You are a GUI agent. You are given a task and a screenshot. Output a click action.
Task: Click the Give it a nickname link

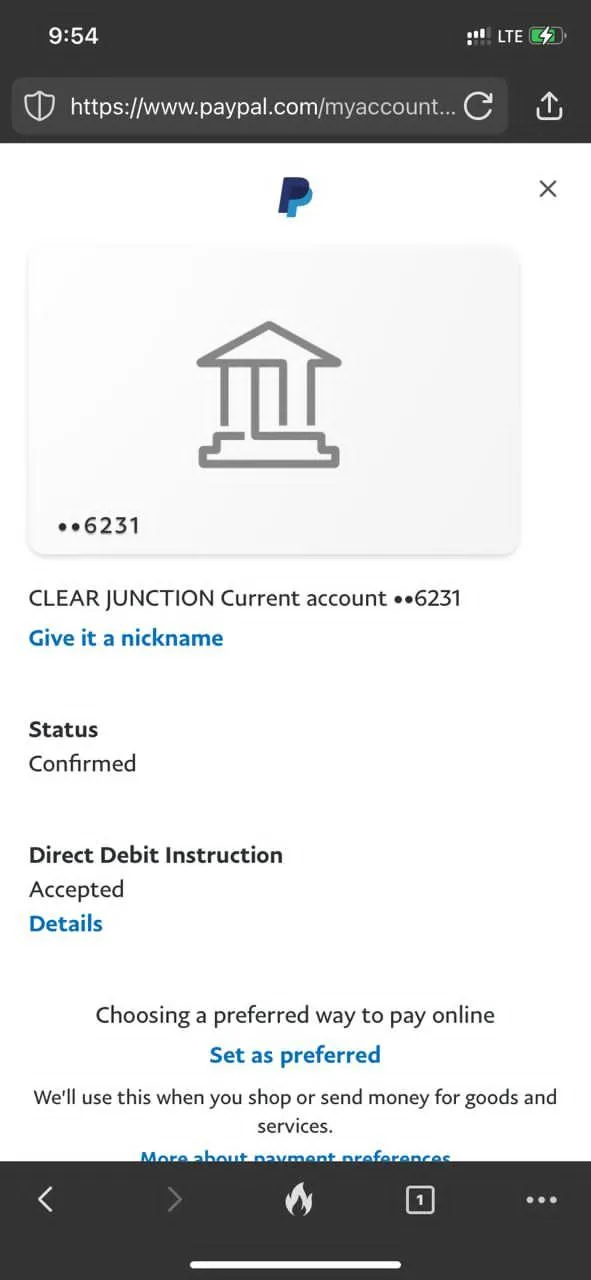click(126, 638)
